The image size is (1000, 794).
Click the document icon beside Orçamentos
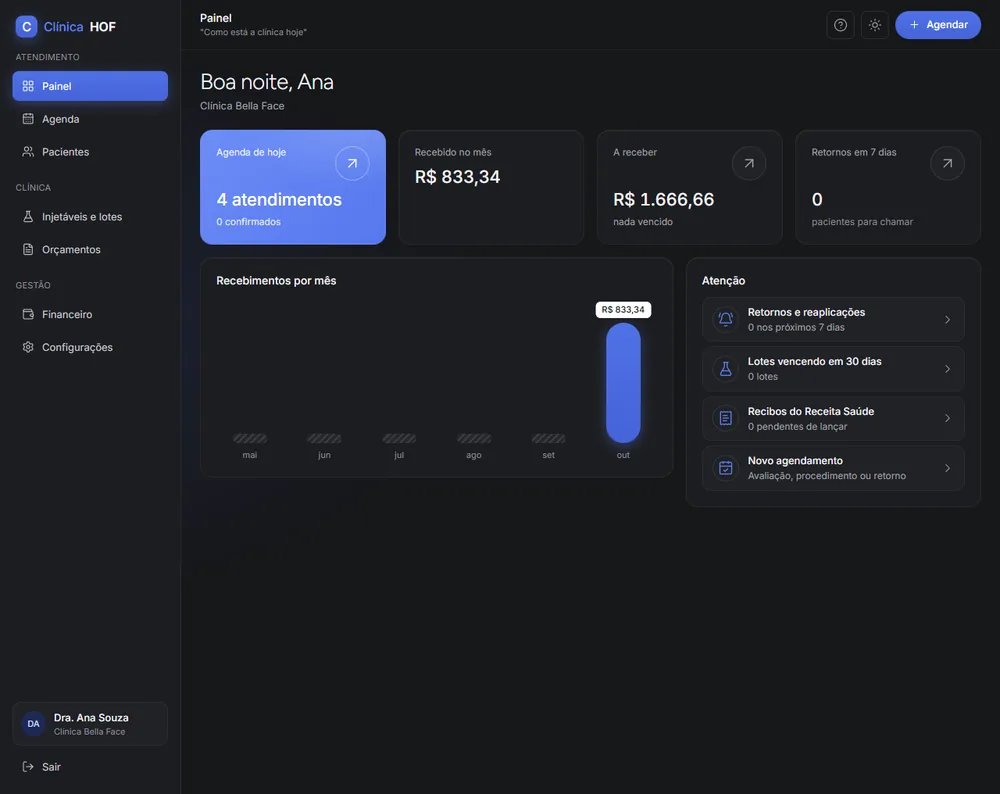pyautogui.click(x=28, y=249)
